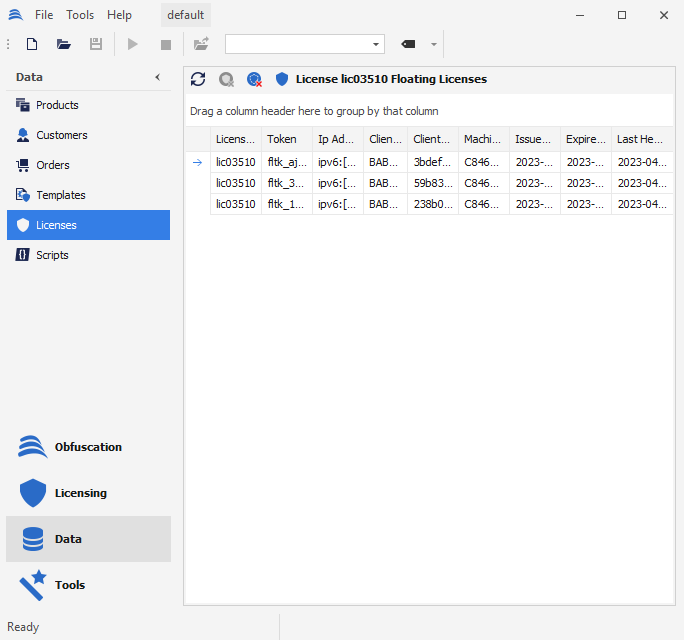
Task: Click the Save disk icon in toolbar
Action: 96,44
